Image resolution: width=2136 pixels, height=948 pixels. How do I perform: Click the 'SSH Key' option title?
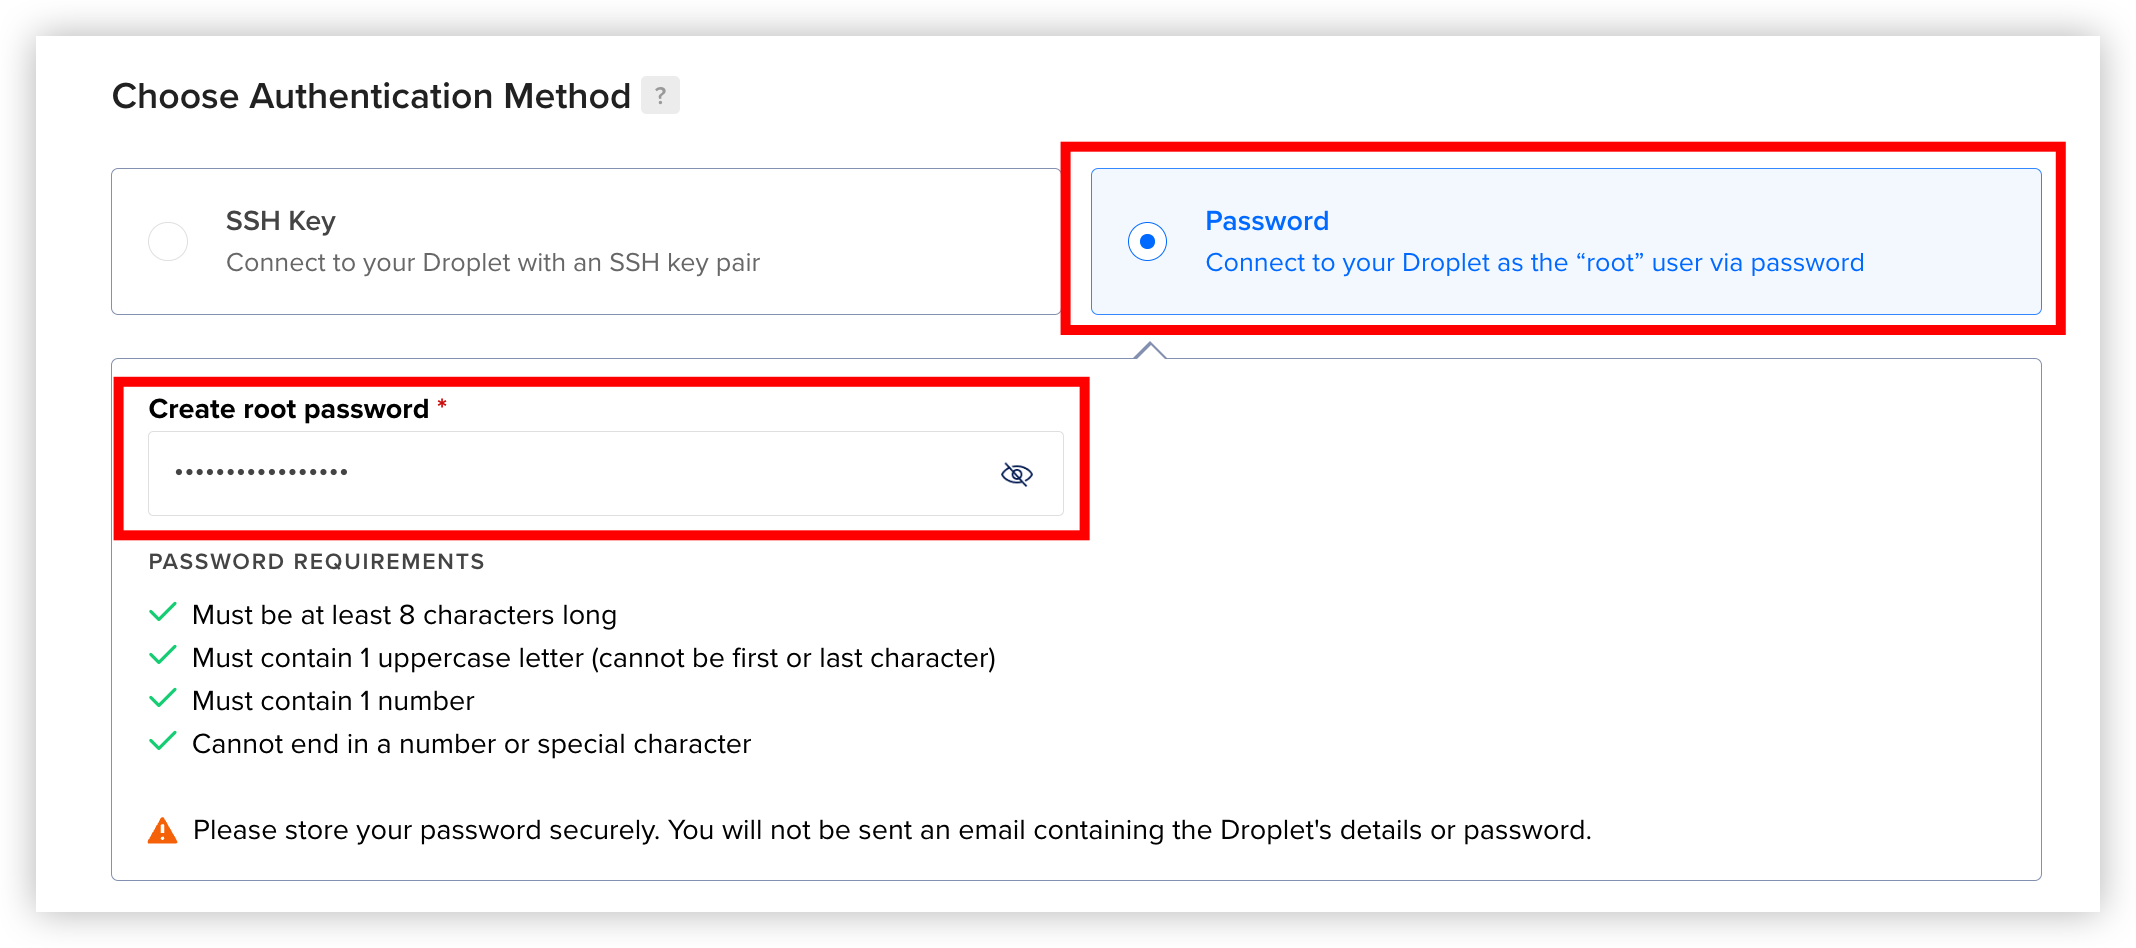(280, 221)
